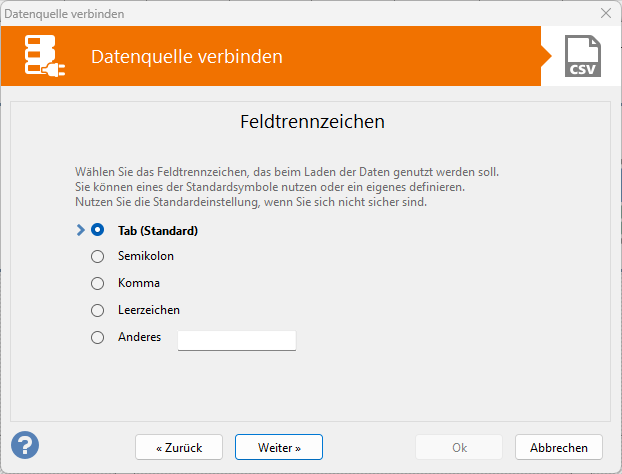The image size is (622, 474).
Task: Click the Feldtrennzeichen heading
Action: coord(313,123)
